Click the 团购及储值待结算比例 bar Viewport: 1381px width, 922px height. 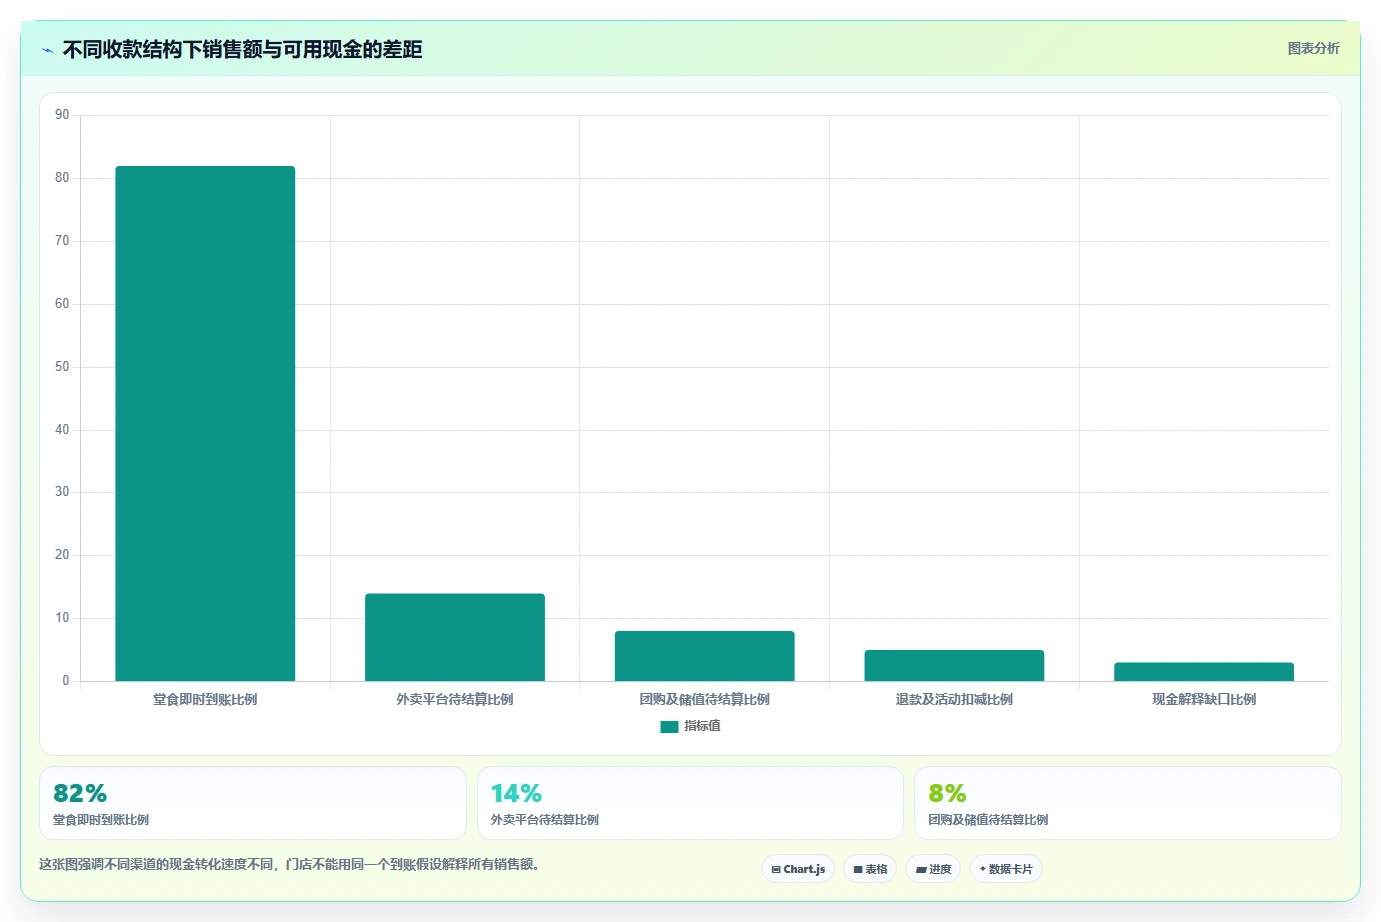[705, 656]
